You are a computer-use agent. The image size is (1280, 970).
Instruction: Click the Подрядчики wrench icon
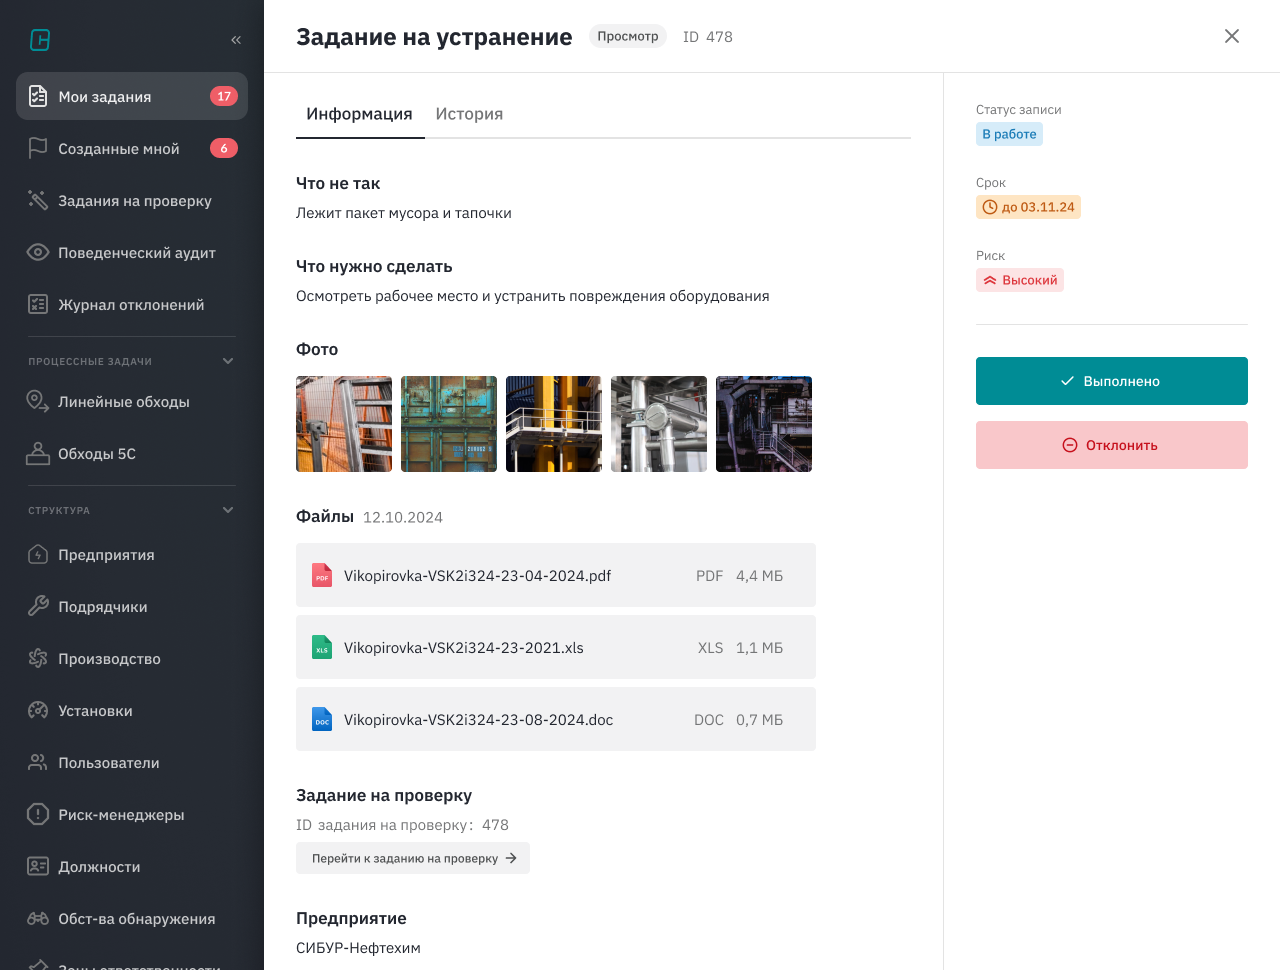(x=38, y=606)
